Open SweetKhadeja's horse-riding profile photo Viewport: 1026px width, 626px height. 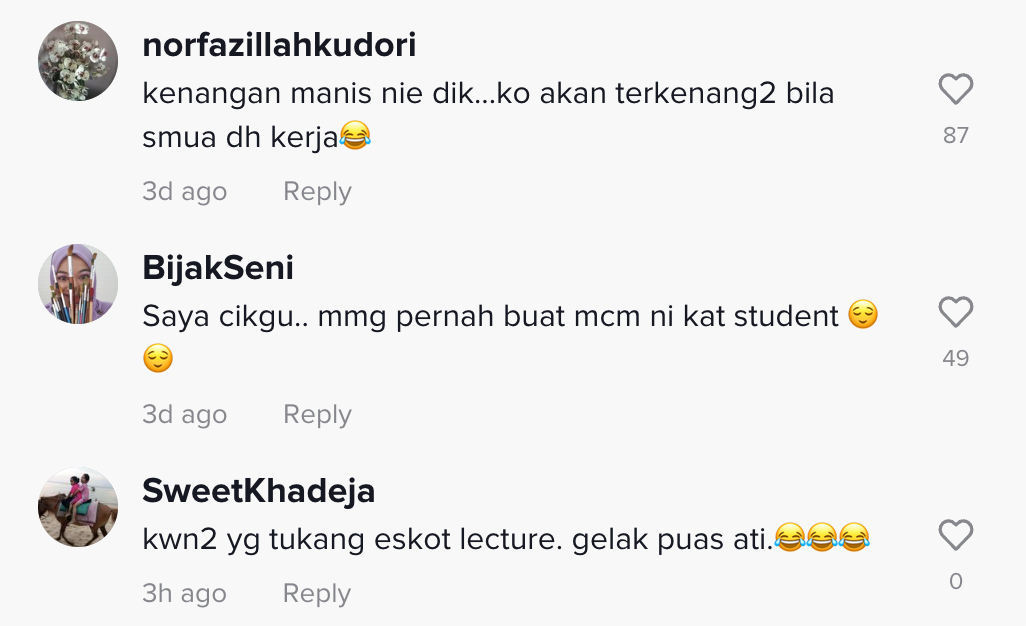(x=78, y=507)
